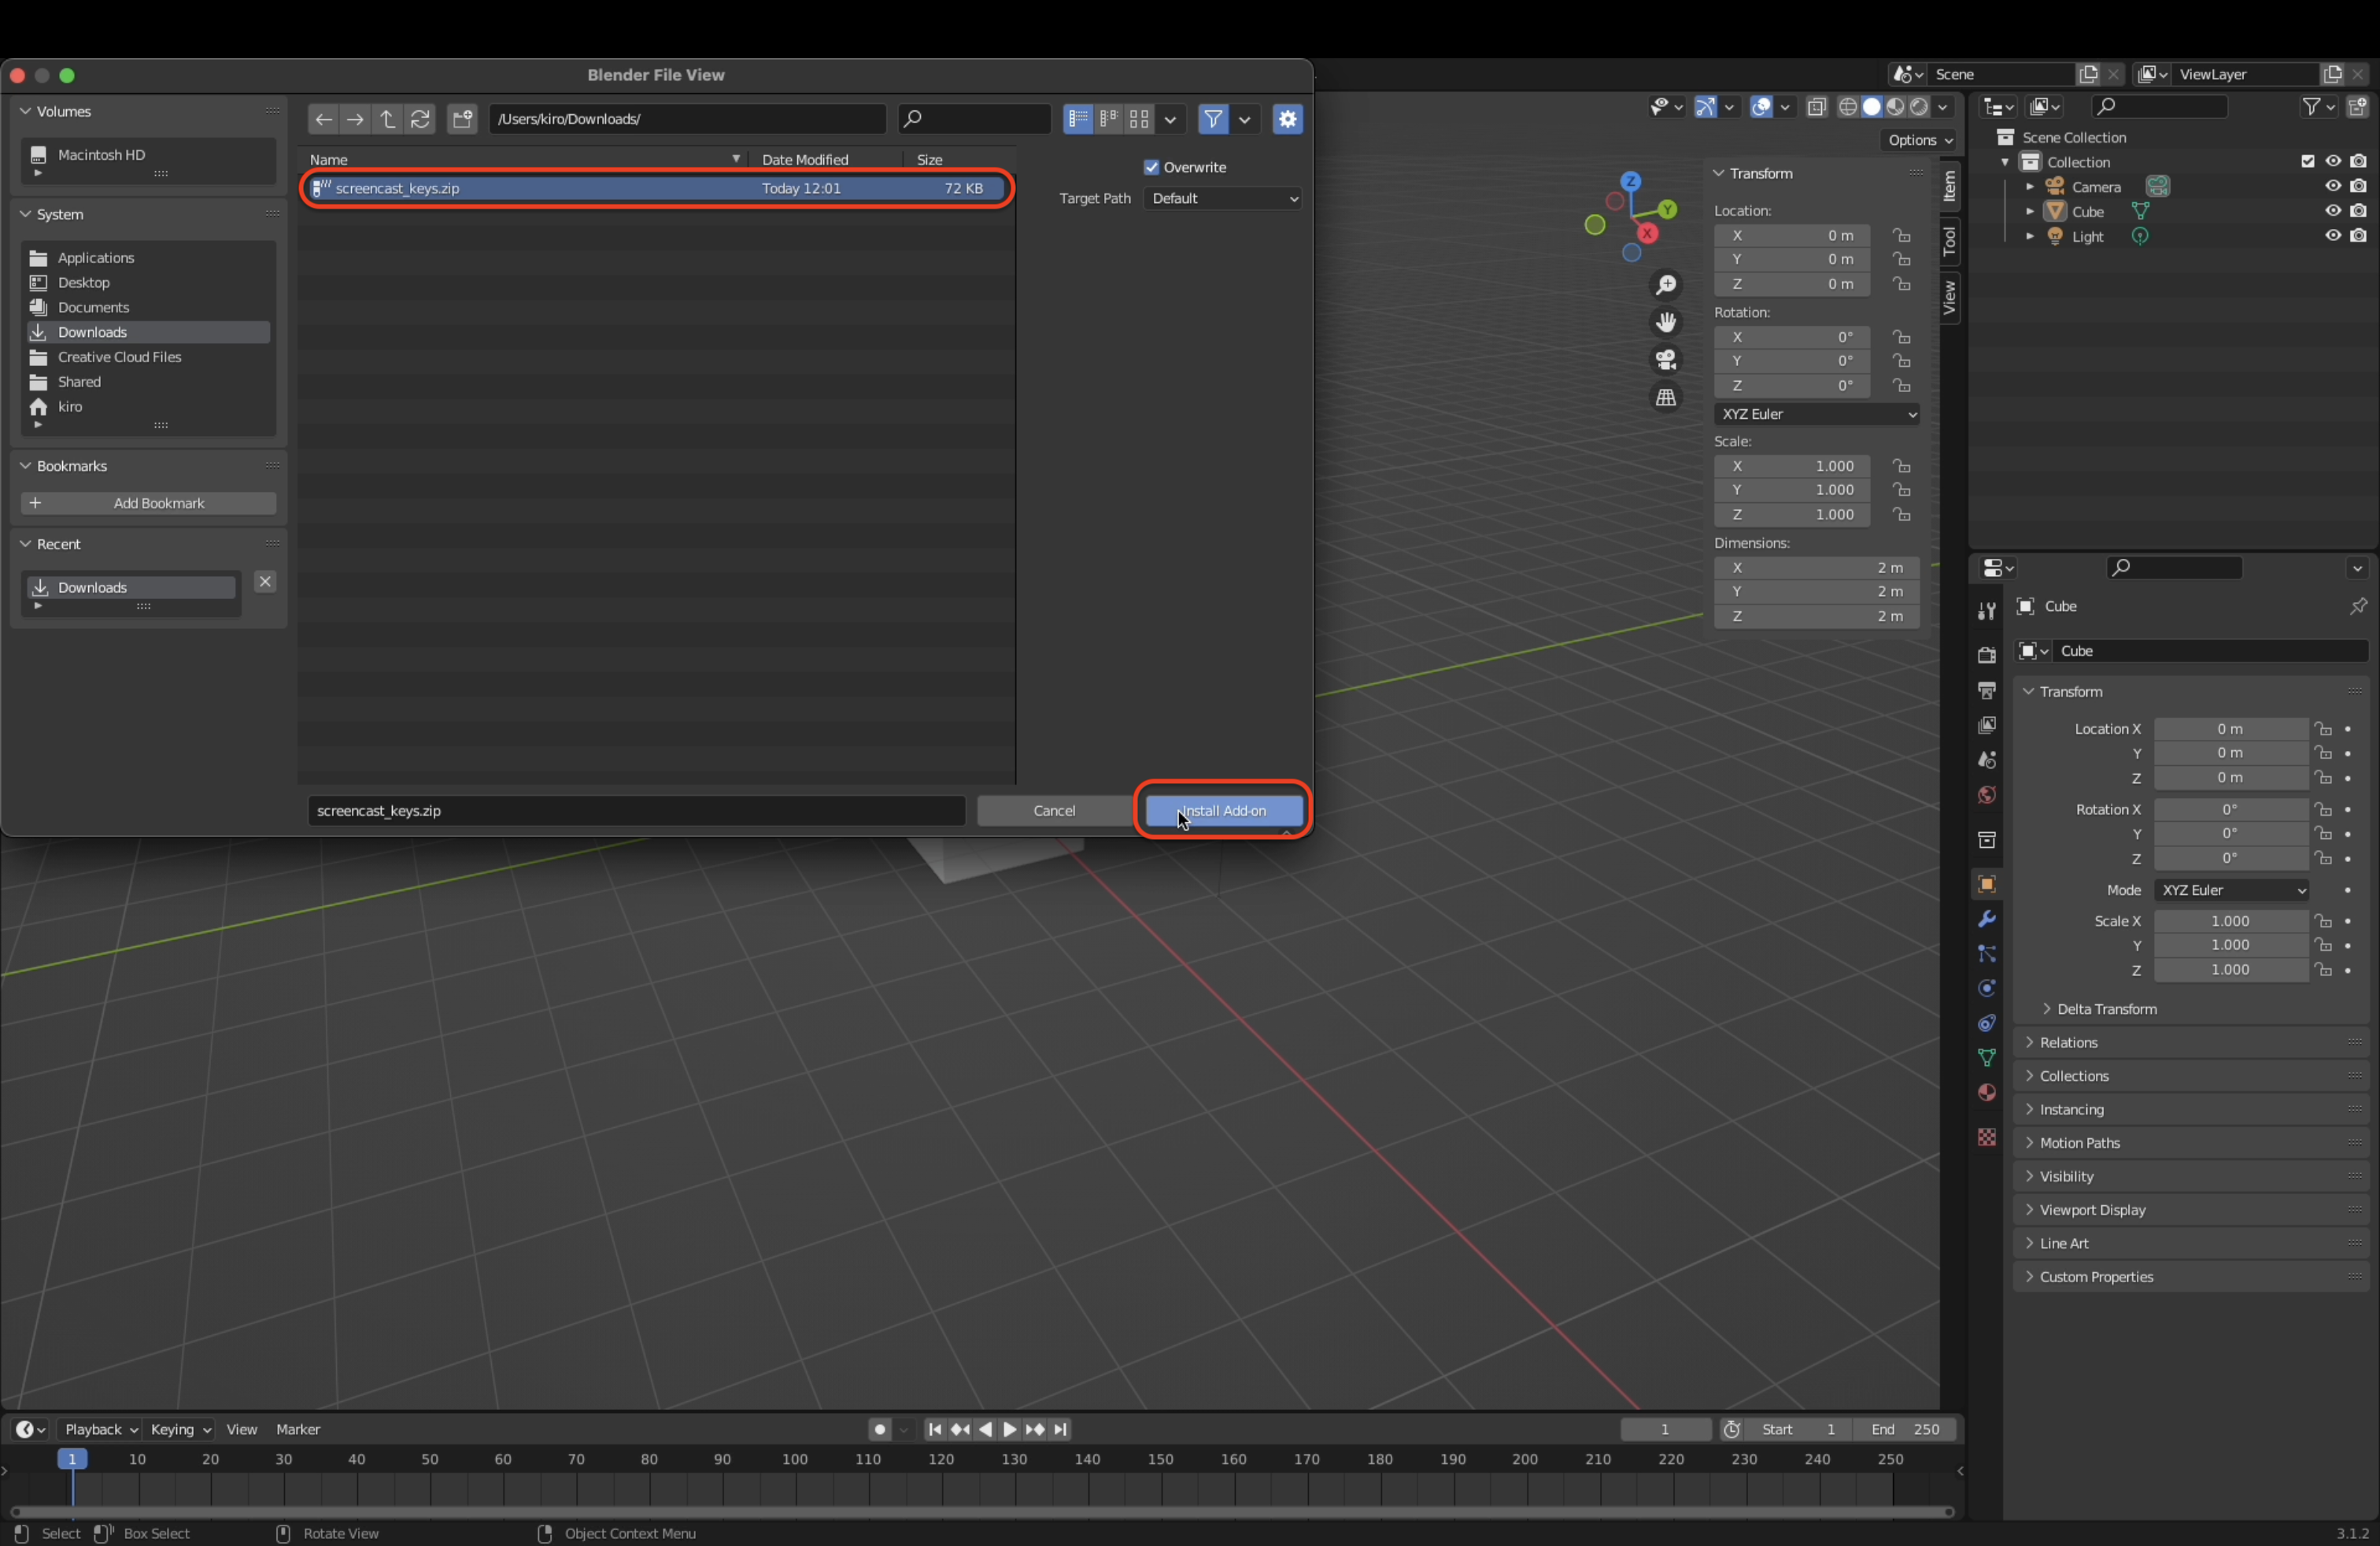Pin the Cube properties context
Image resolution: width=2380 pixels, height=1546 pixels.
coord(2358,606)
